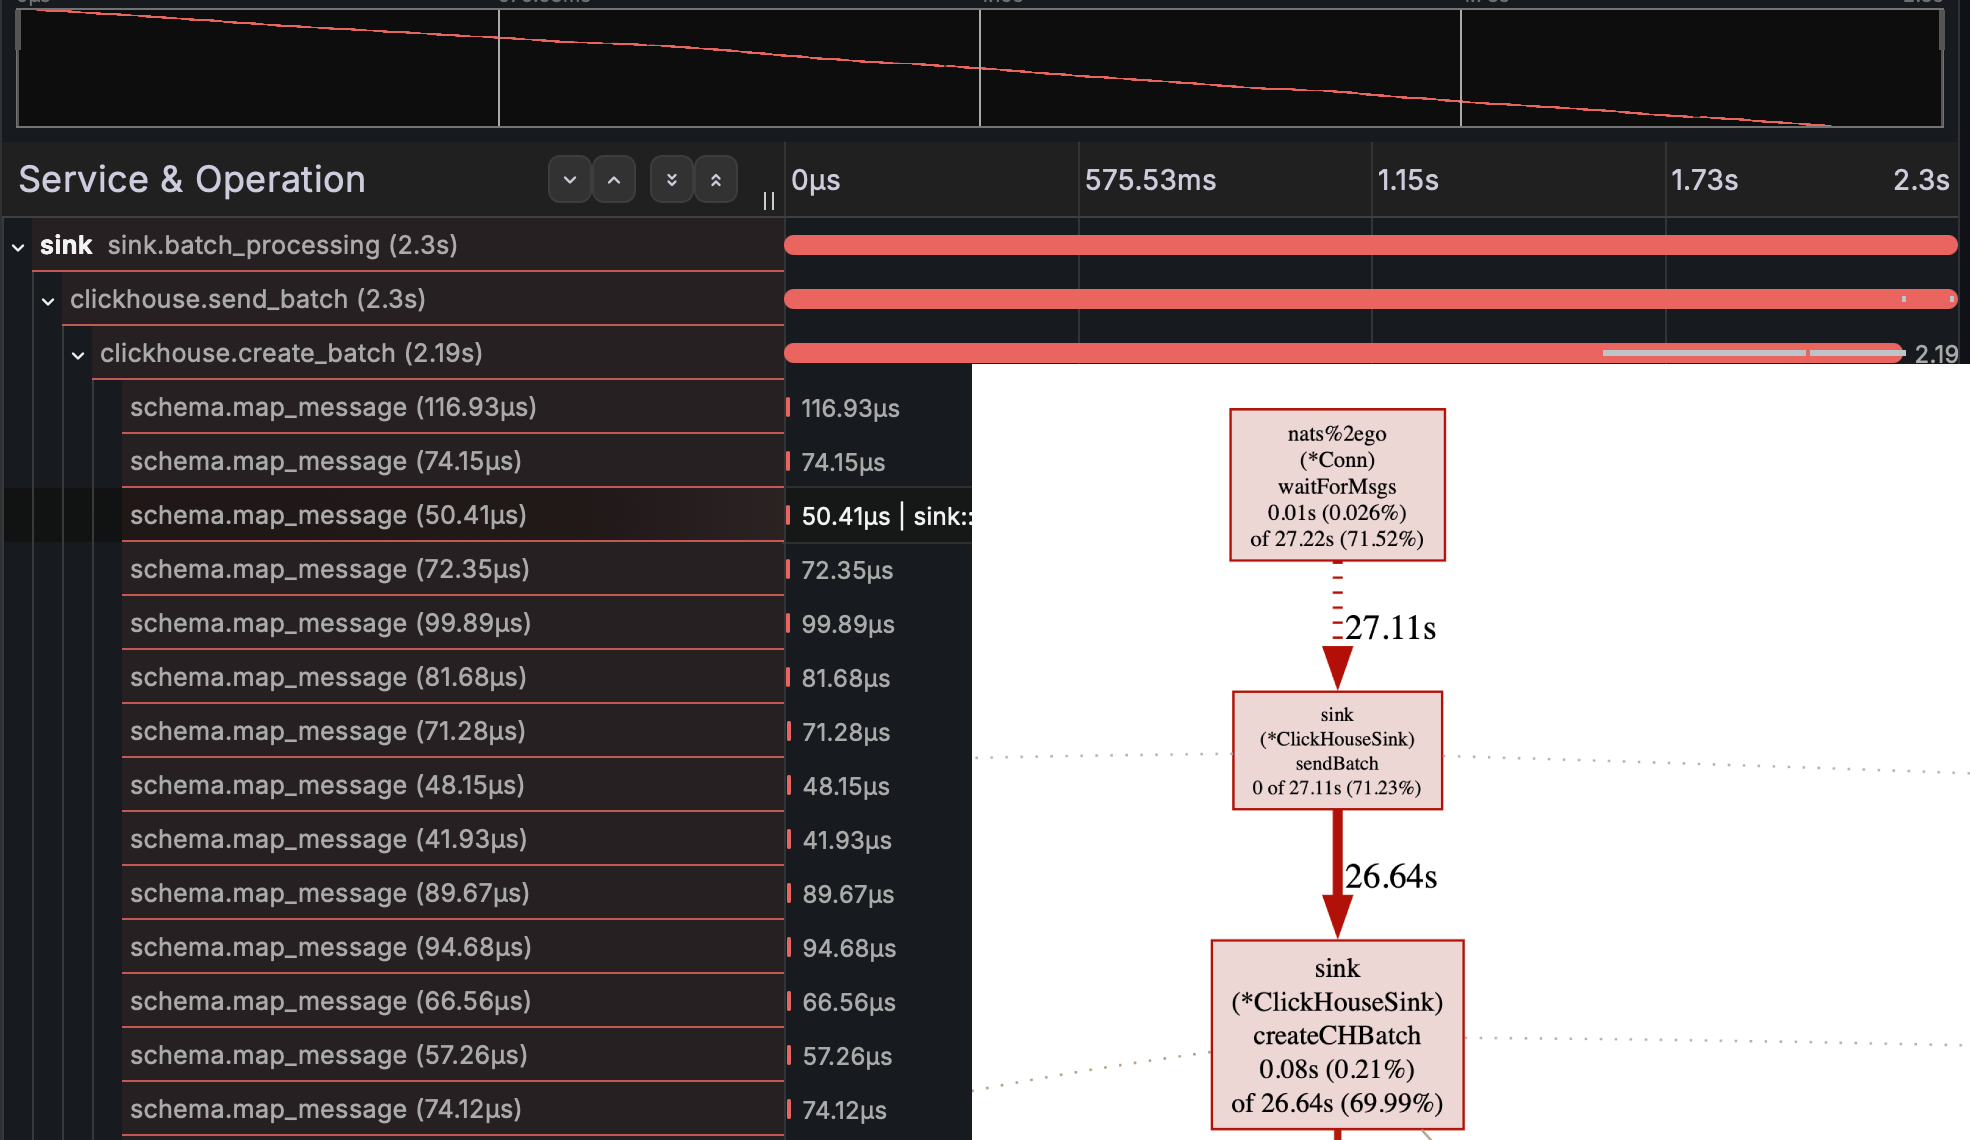This screenshot has width=1970, height=1140.
Task: Click the clickhouse.send_batch red duration bar
Action: click(x=1371, y=299)
